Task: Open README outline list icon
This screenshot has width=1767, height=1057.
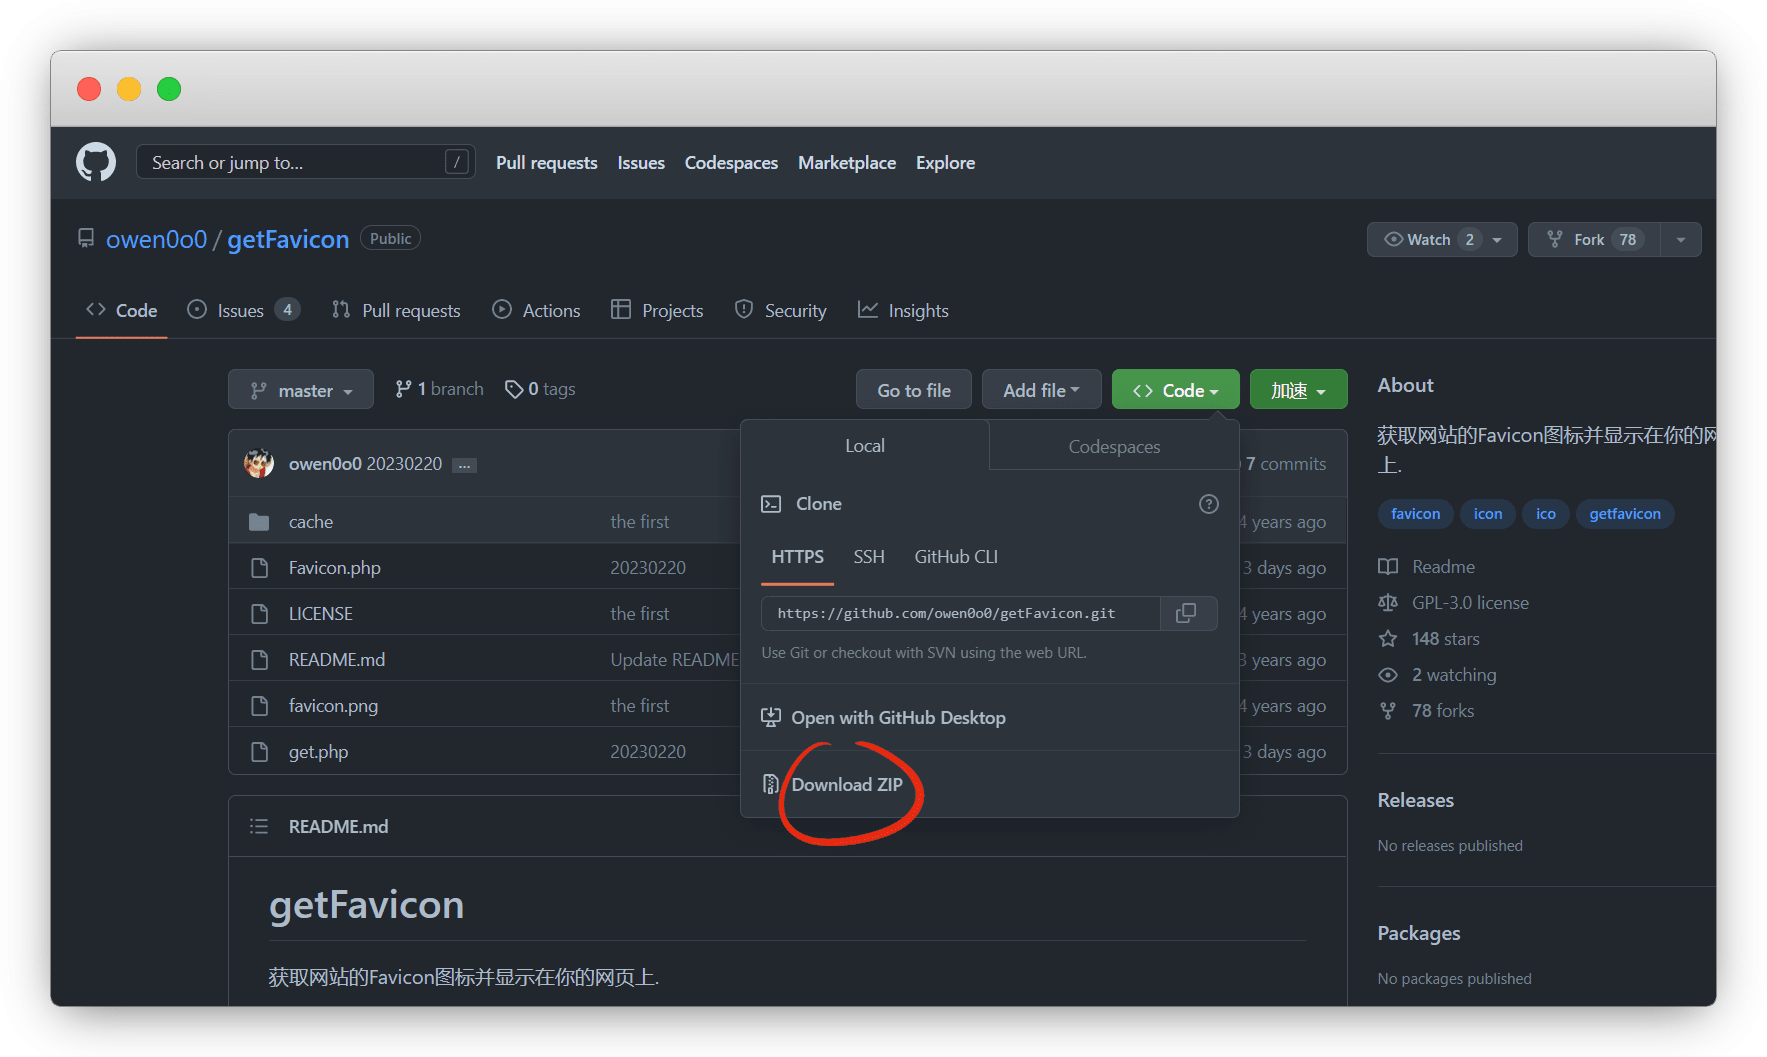Action: pos(259,827)
